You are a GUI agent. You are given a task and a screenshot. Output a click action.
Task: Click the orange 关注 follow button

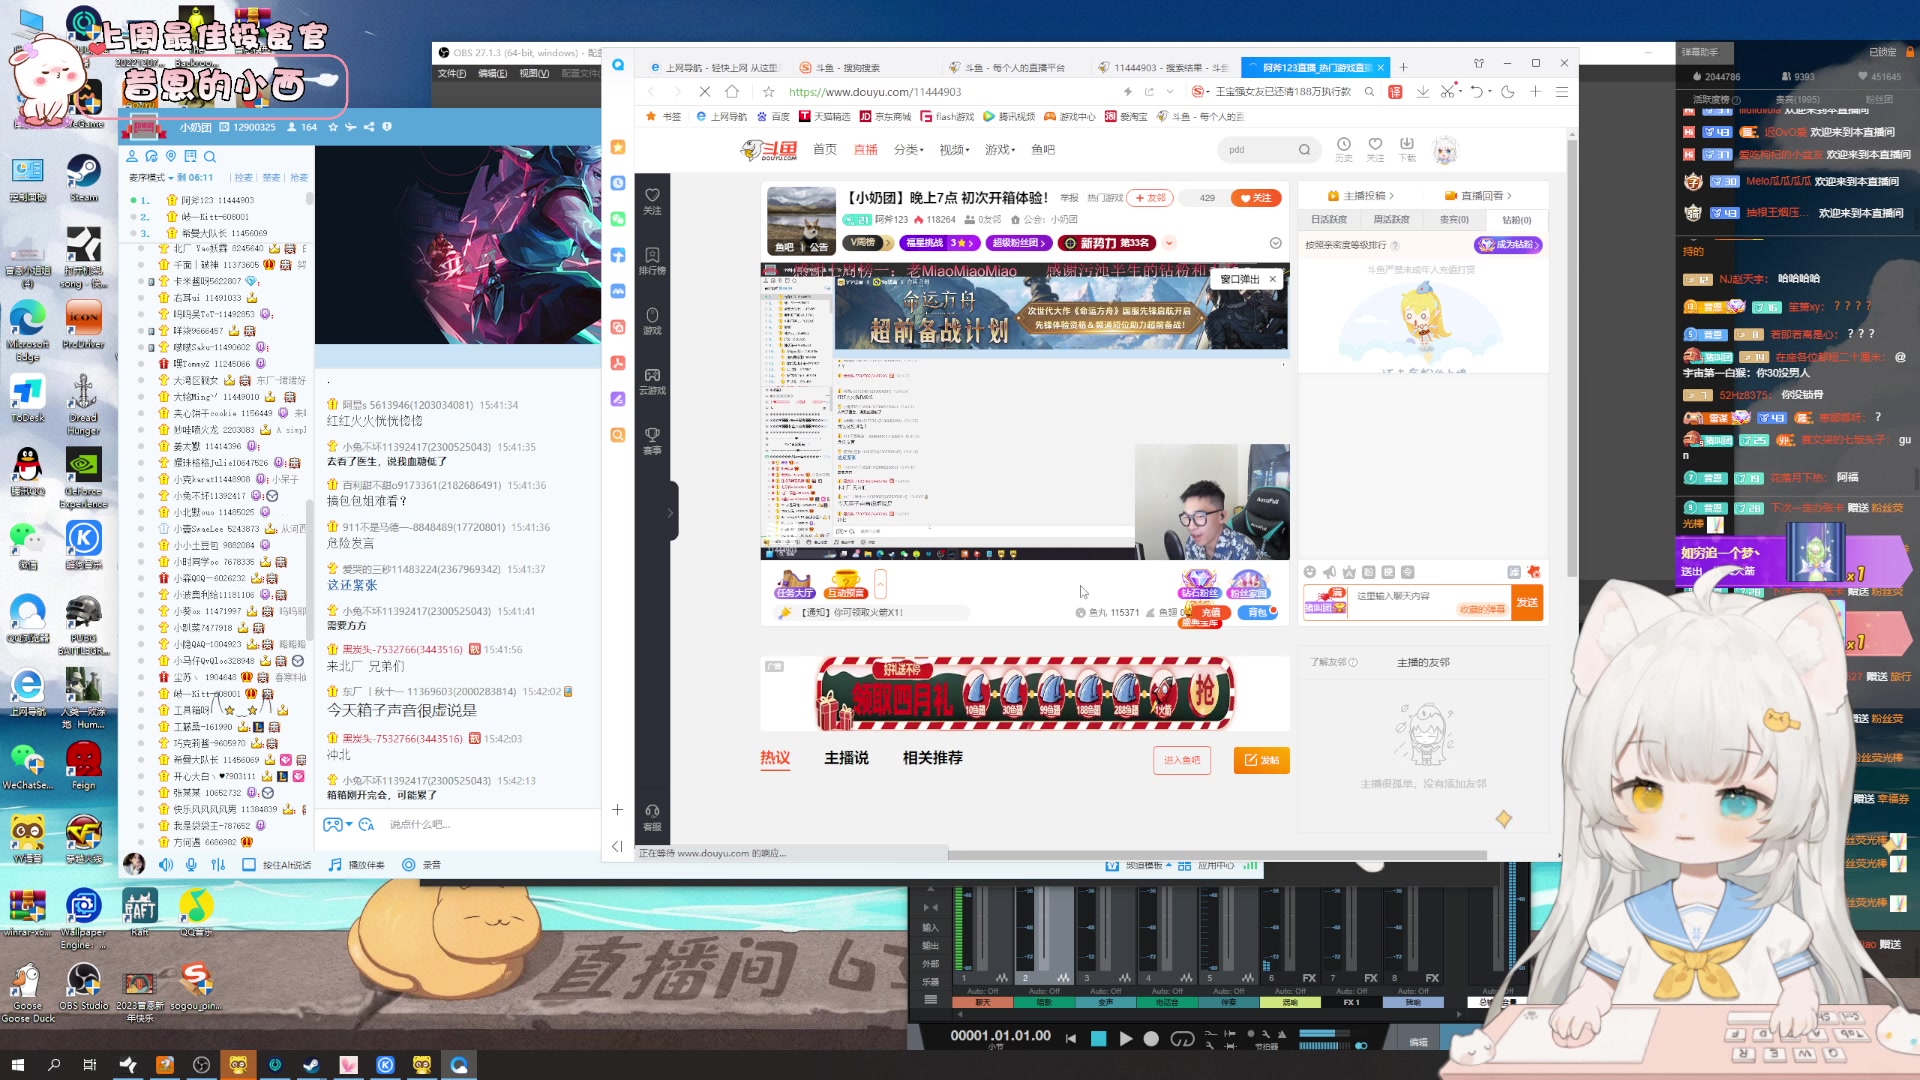coord(1256,198)
